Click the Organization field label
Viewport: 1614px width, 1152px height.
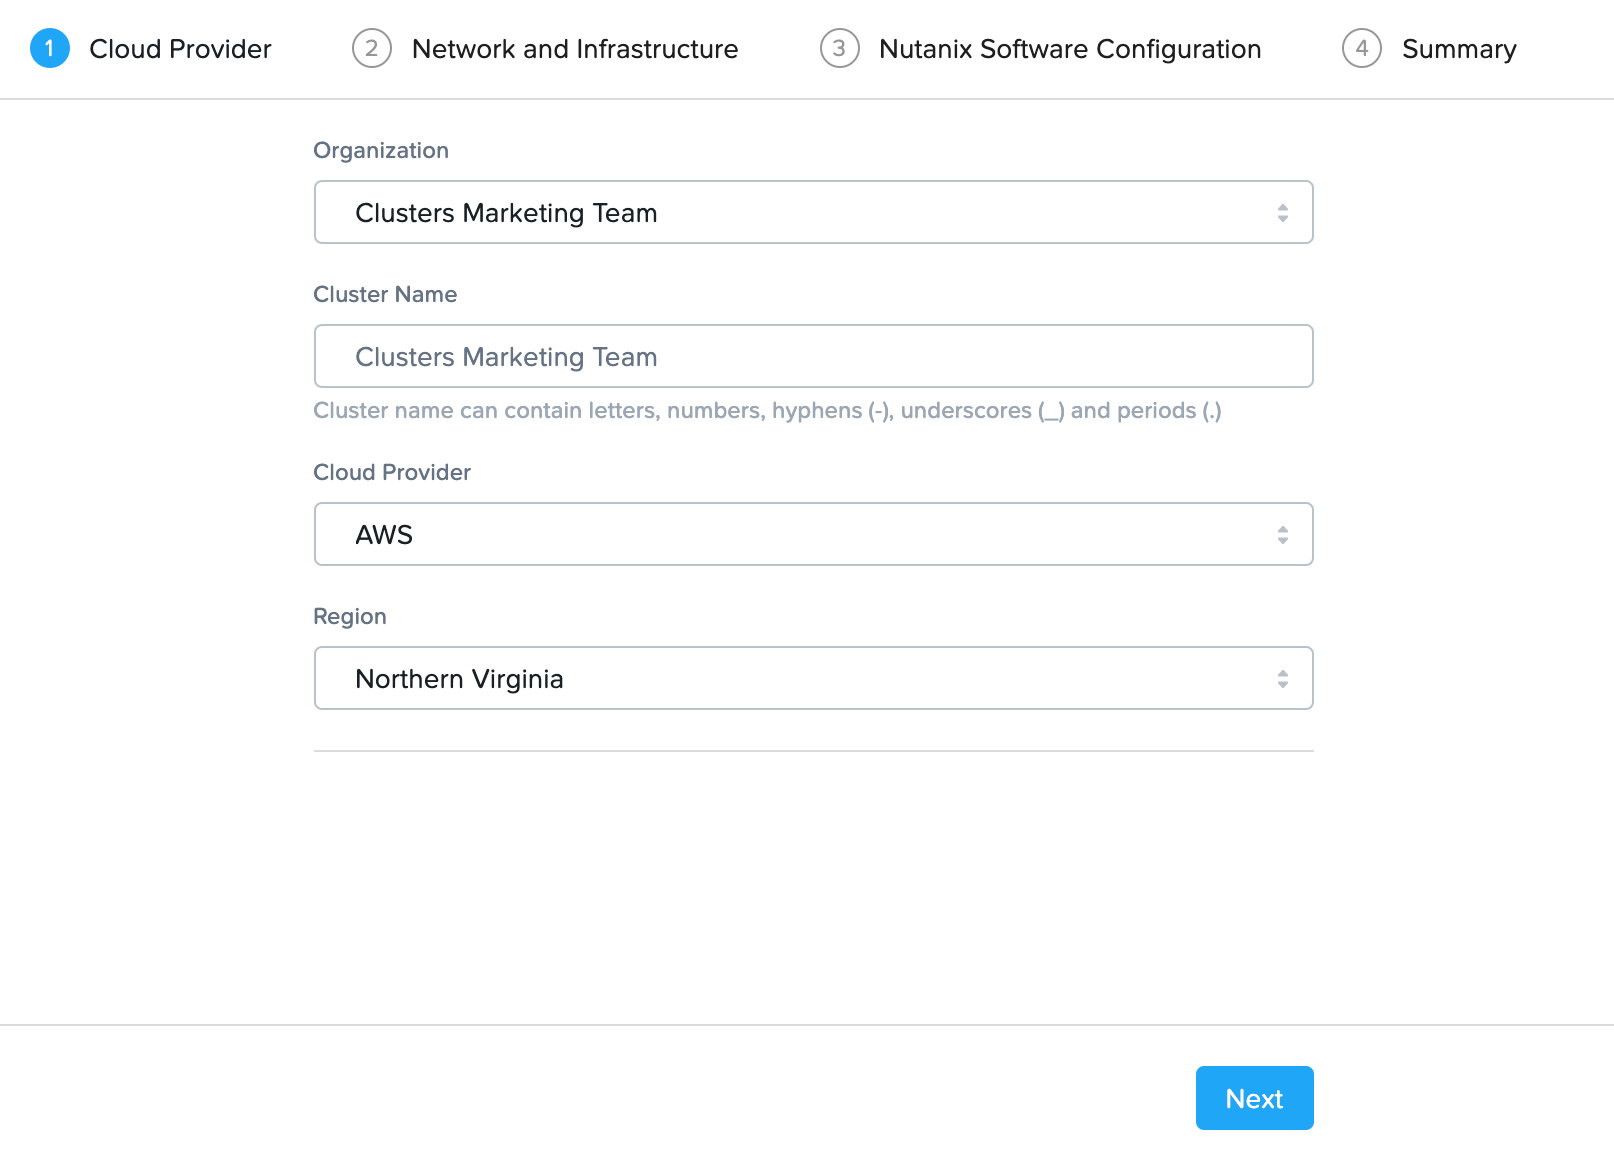coord(381,151)
